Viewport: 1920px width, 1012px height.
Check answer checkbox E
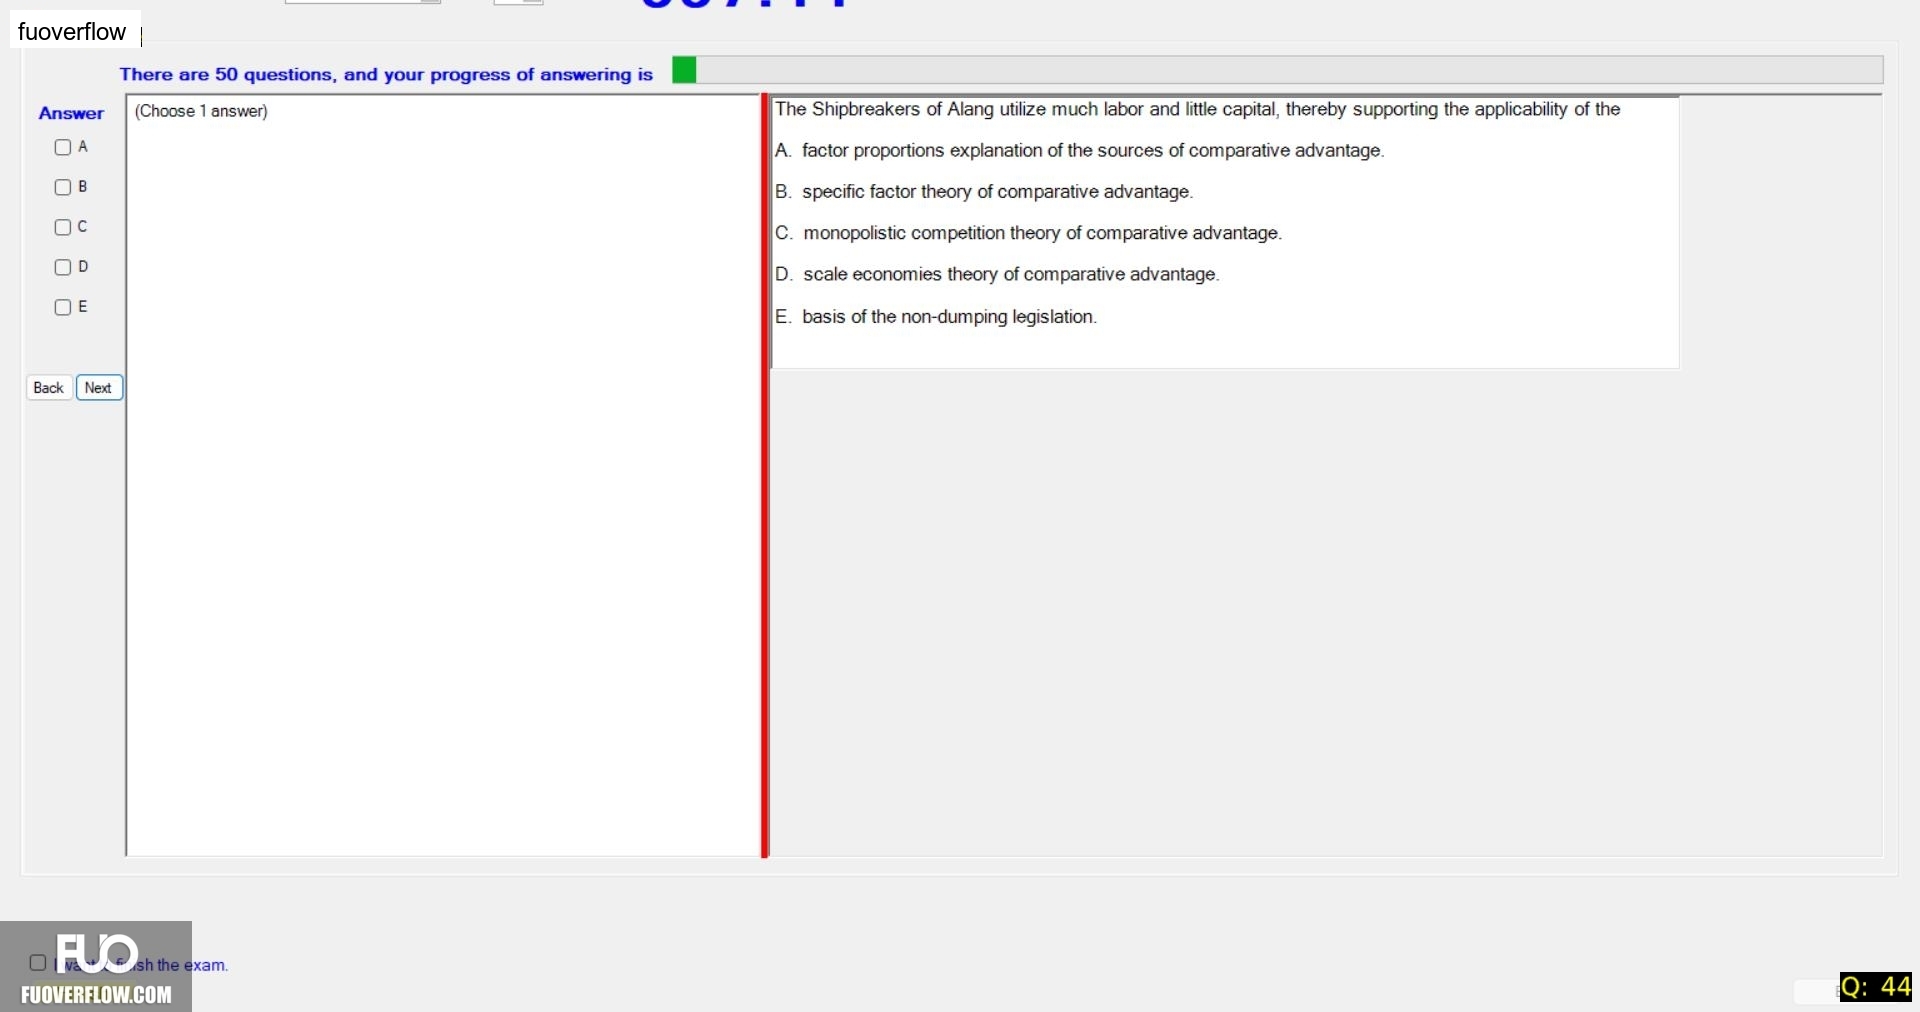click(63, 307)
